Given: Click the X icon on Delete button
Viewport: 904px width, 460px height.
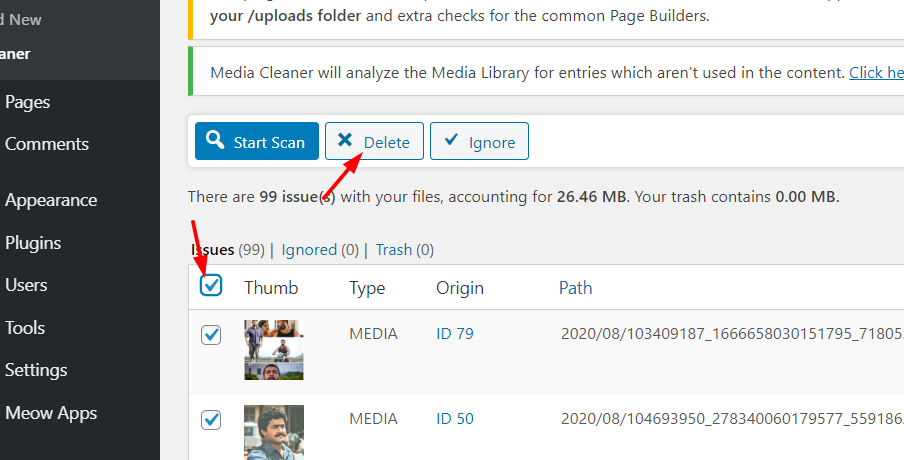Looking at the screenshot, I should [x=345, y=139].
